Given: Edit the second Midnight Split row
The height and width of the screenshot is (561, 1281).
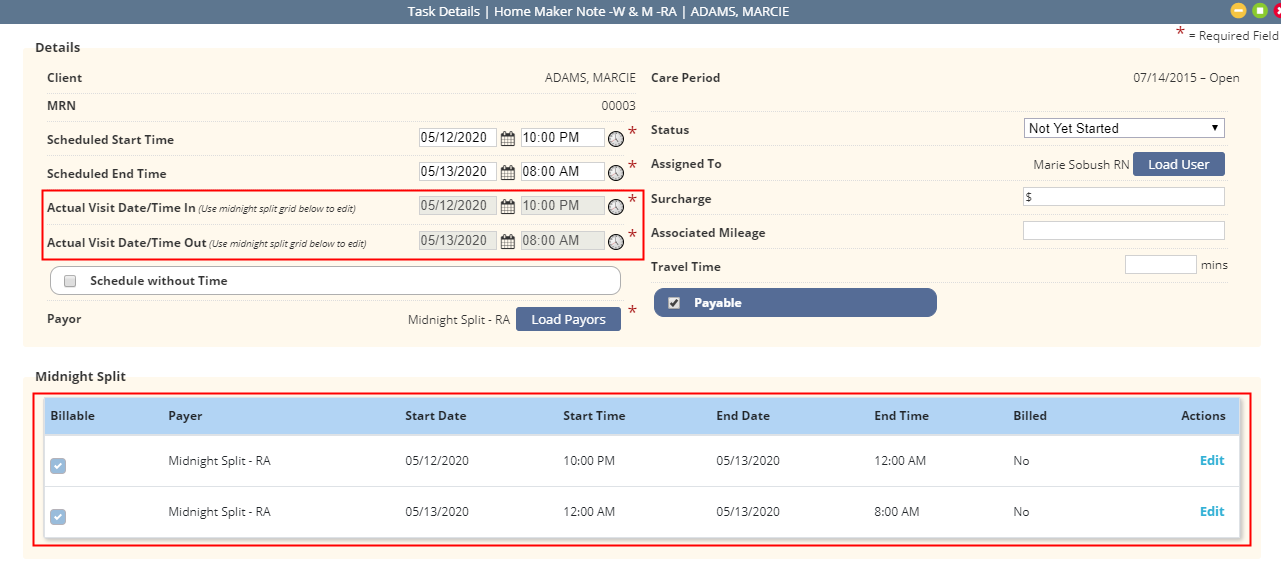Looking at the screenshot, I should [1212, 512].
